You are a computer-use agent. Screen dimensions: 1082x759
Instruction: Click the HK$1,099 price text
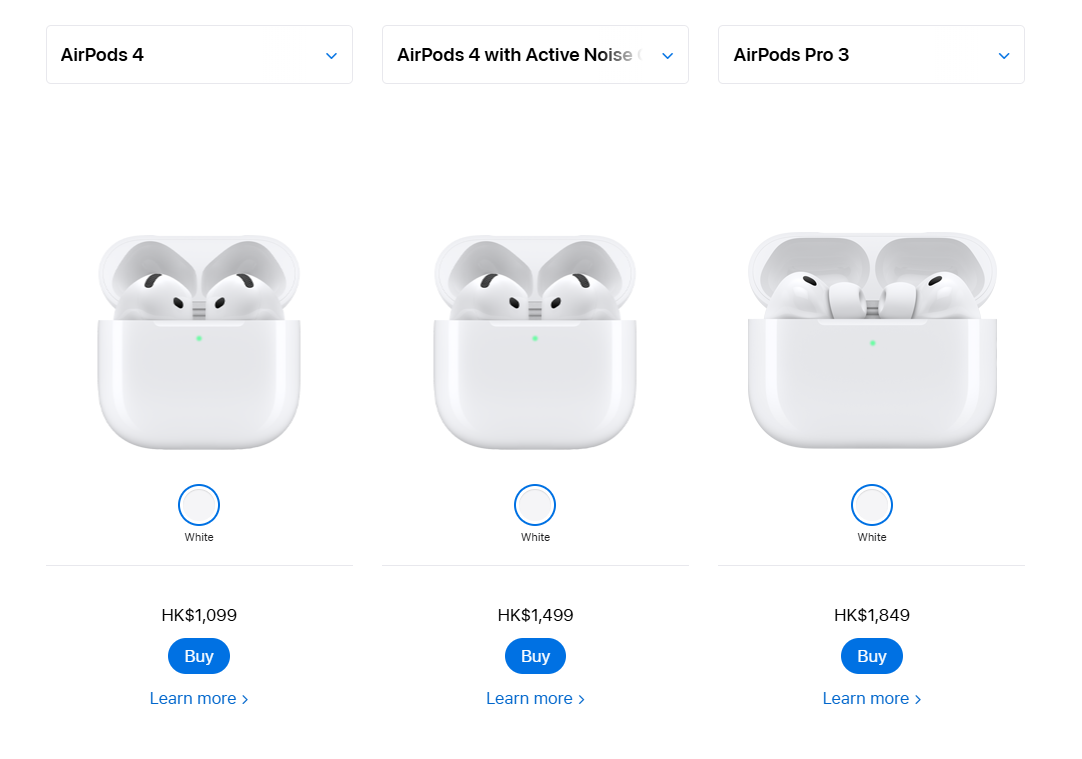coord(199,615)
